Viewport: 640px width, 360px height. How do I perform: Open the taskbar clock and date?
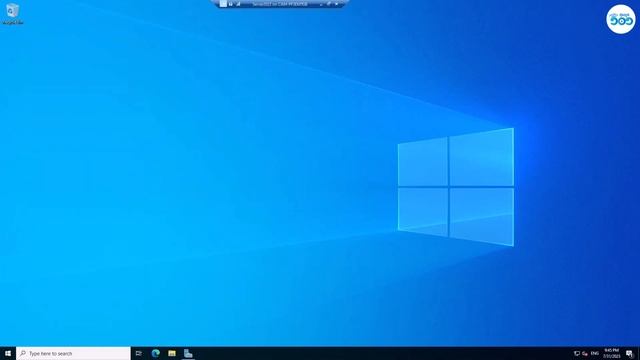click(x=611, y=353)
